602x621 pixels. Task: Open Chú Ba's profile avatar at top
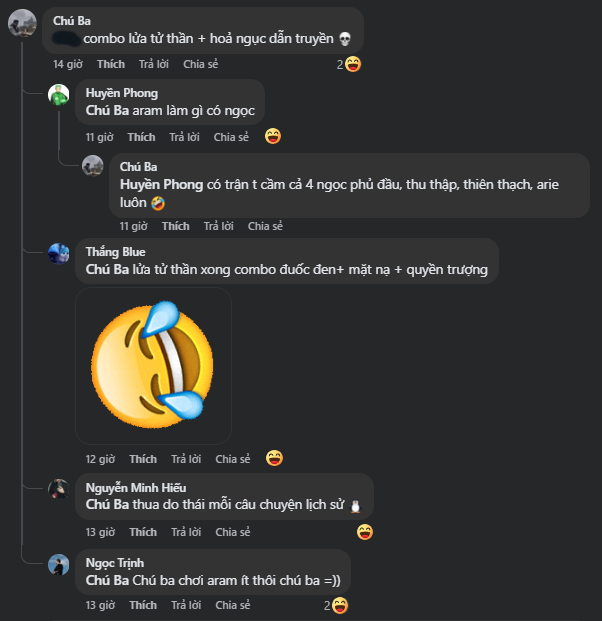pos(23,23)
